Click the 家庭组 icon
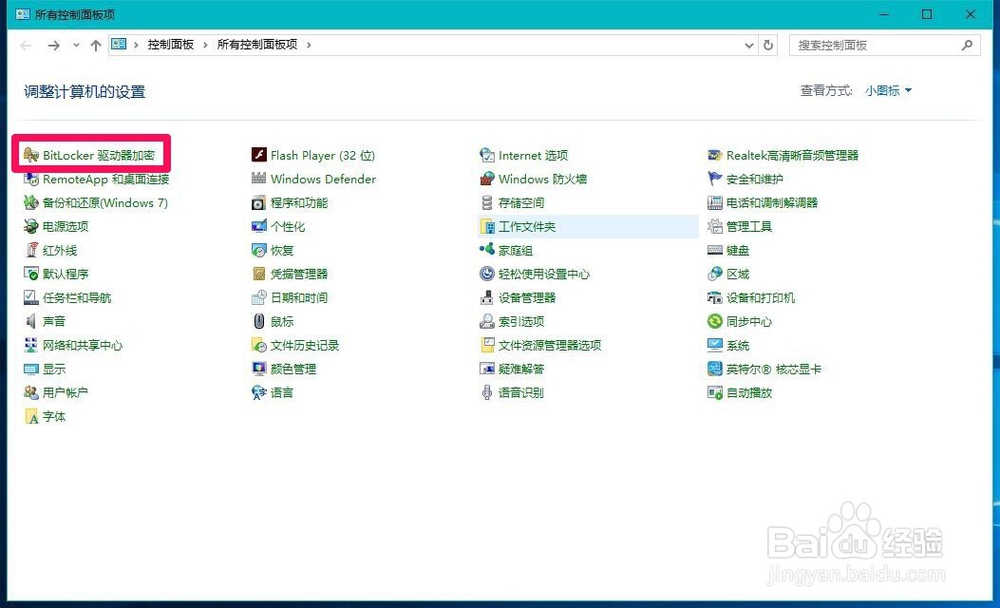This screenshot has width=1000, height=608. point(487,250)
